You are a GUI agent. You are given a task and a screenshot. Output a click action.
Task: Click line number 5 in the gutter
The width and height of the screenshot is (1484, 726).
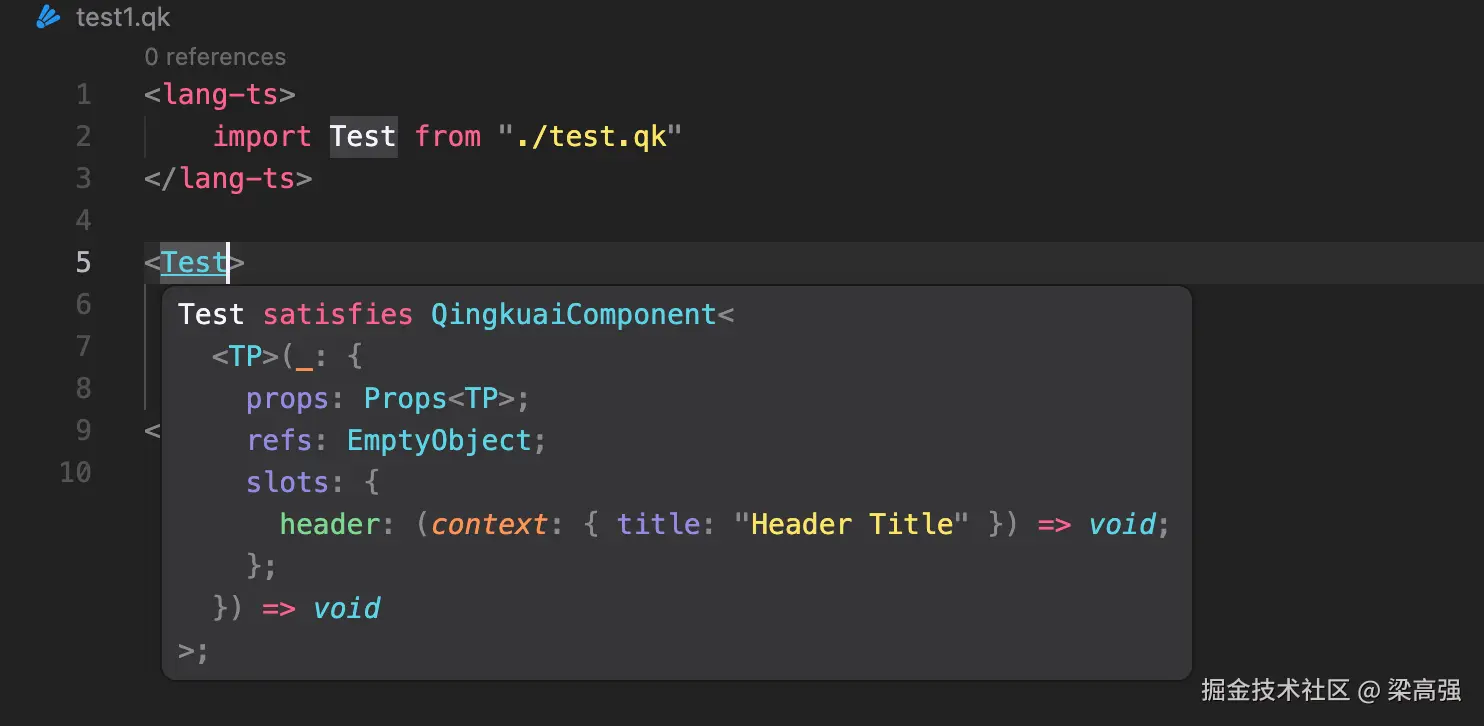click(83, 262)
